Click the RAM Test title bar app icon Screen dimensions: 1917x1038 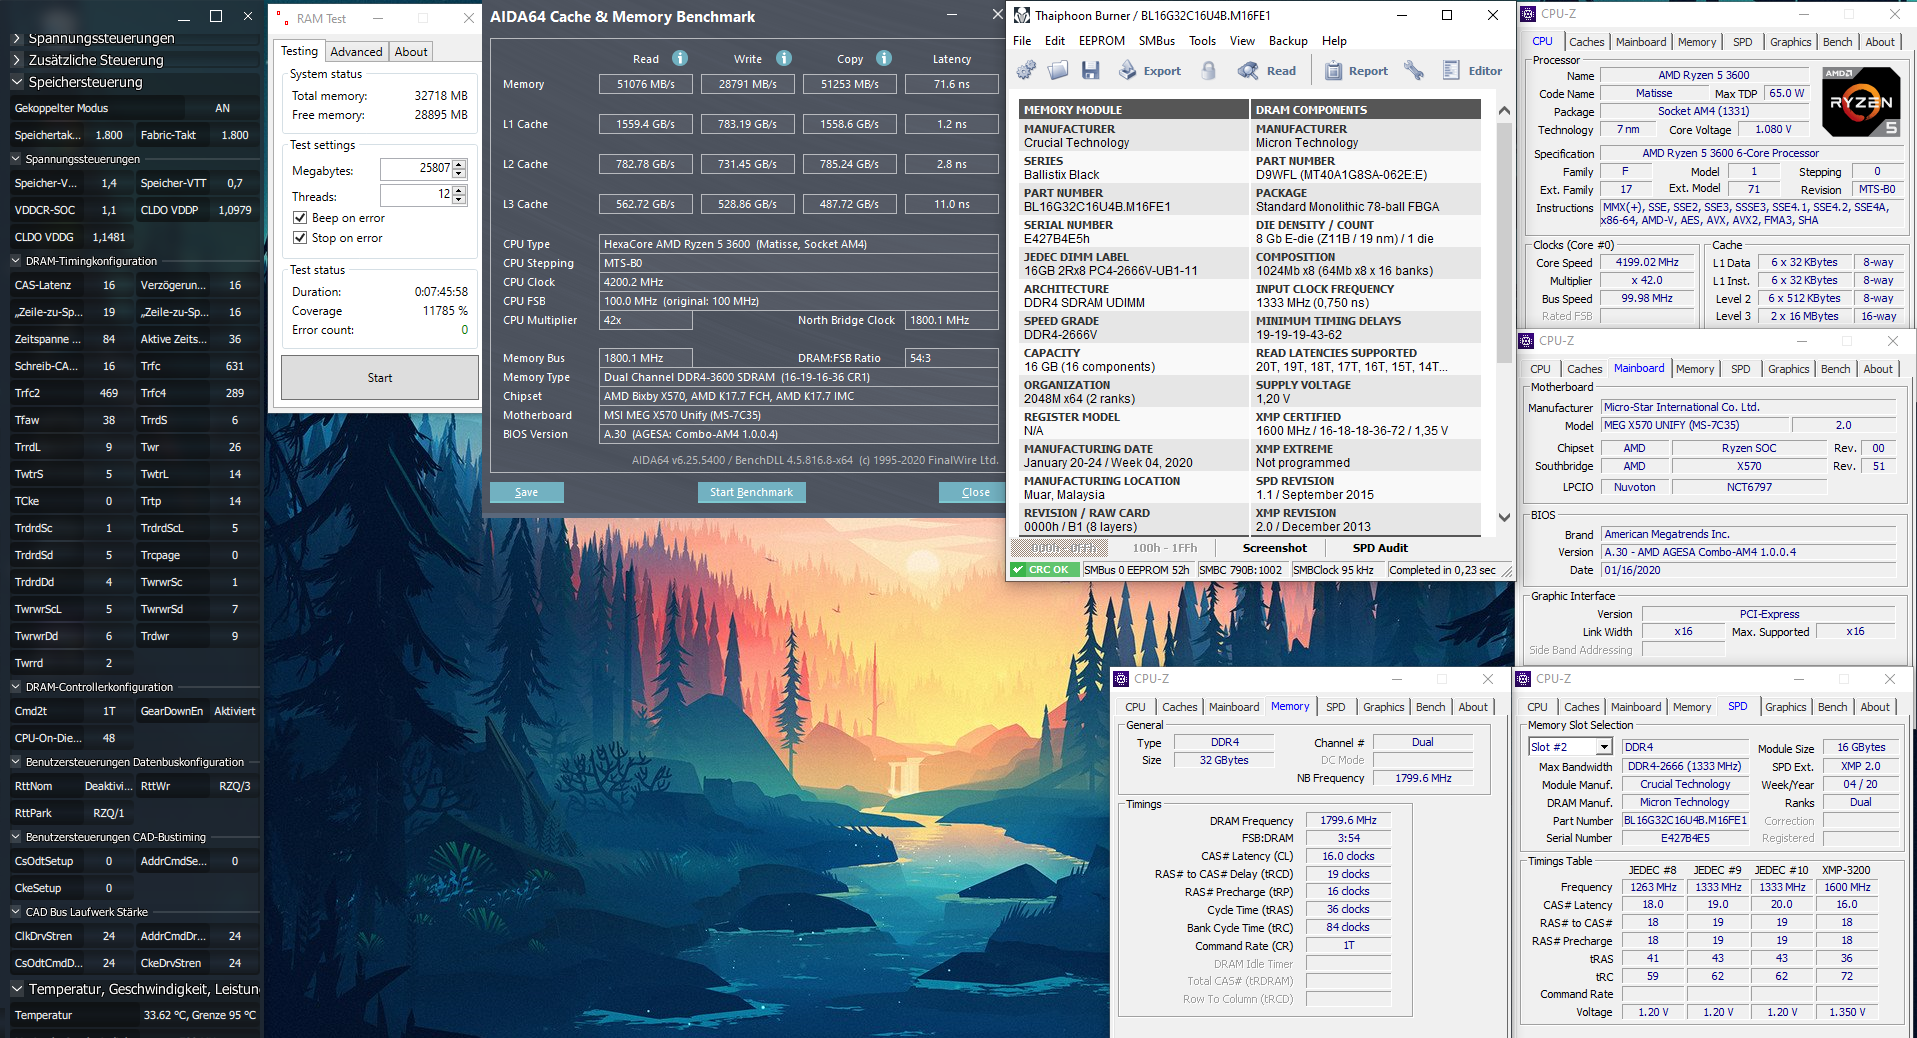click(x=283, y=18)
